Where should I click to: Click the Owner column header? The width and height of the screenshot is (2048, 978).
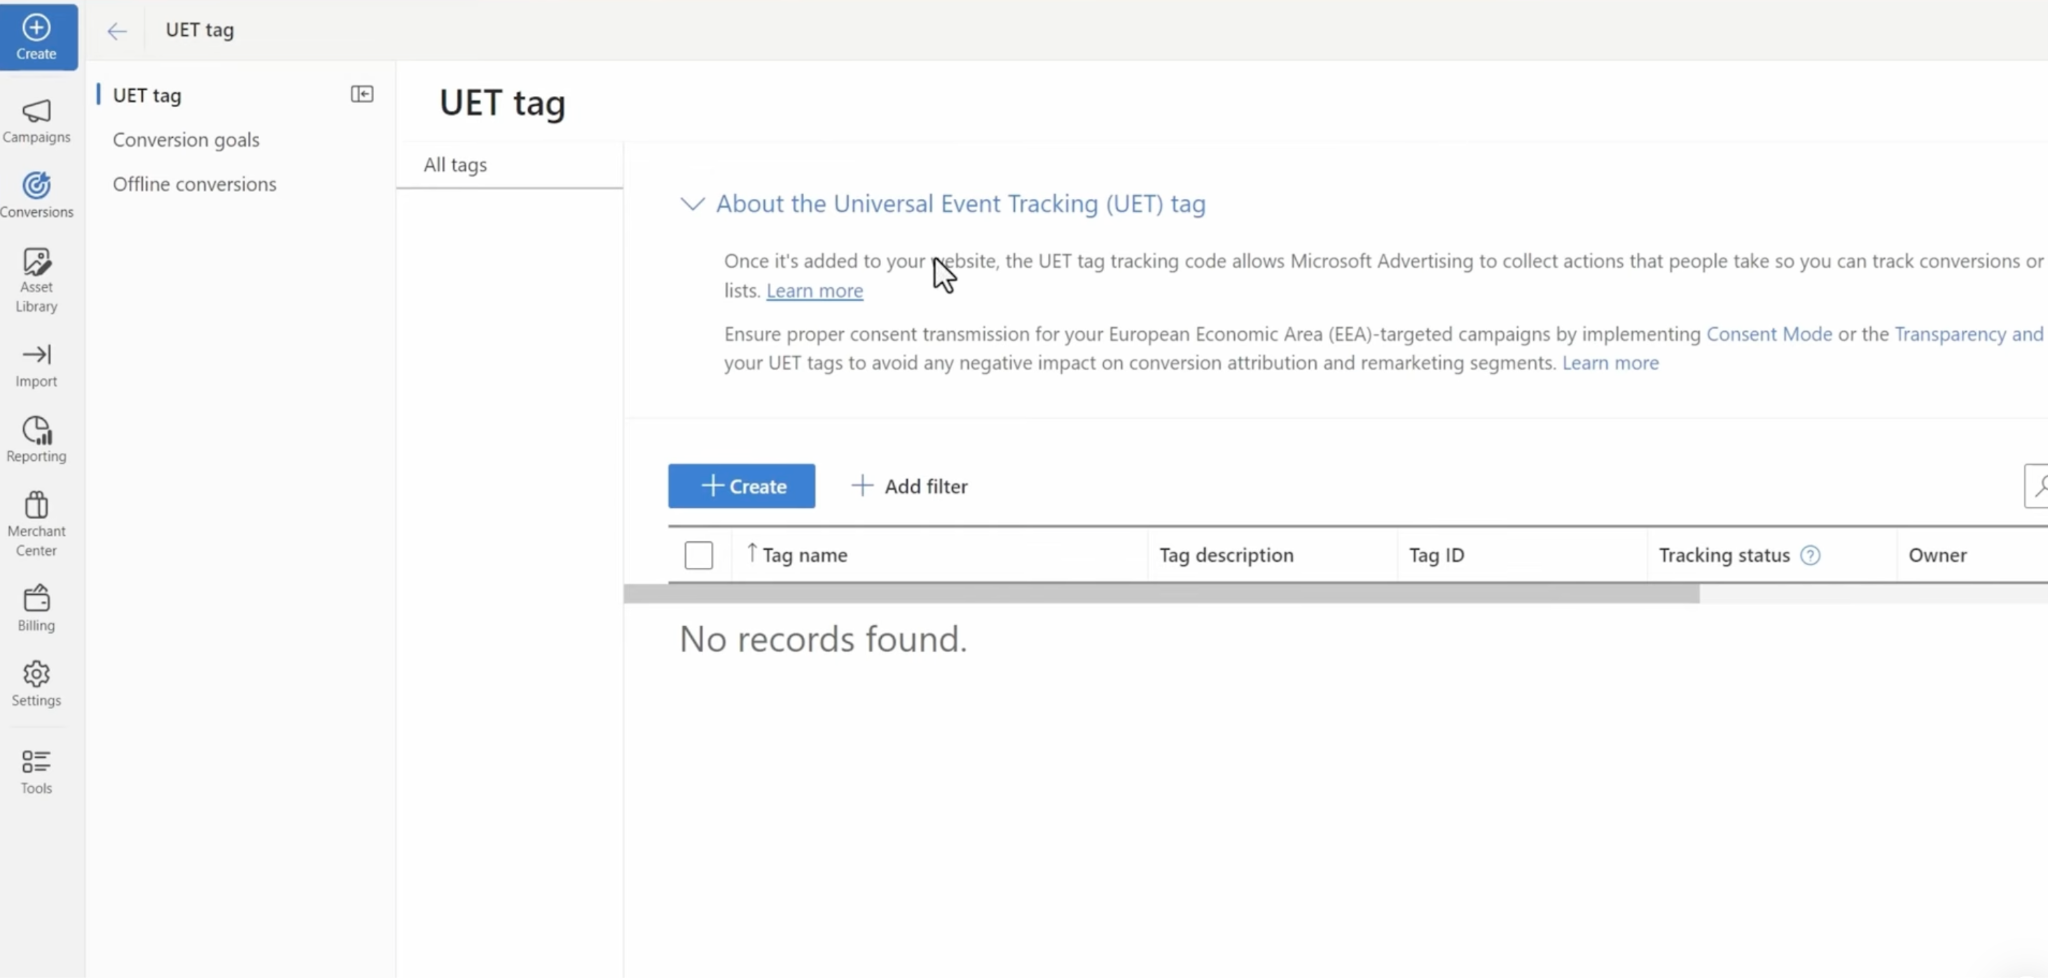[1937, 555]
